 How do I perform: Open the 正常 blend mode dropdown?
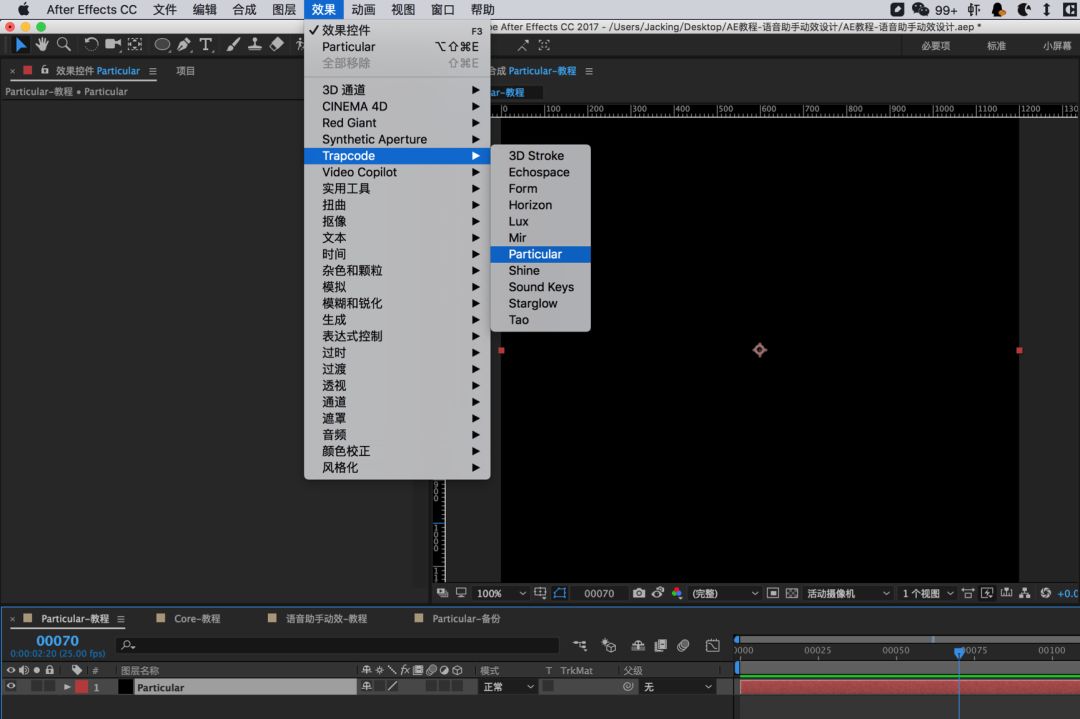pyautogui.click(x=508, y=687)
